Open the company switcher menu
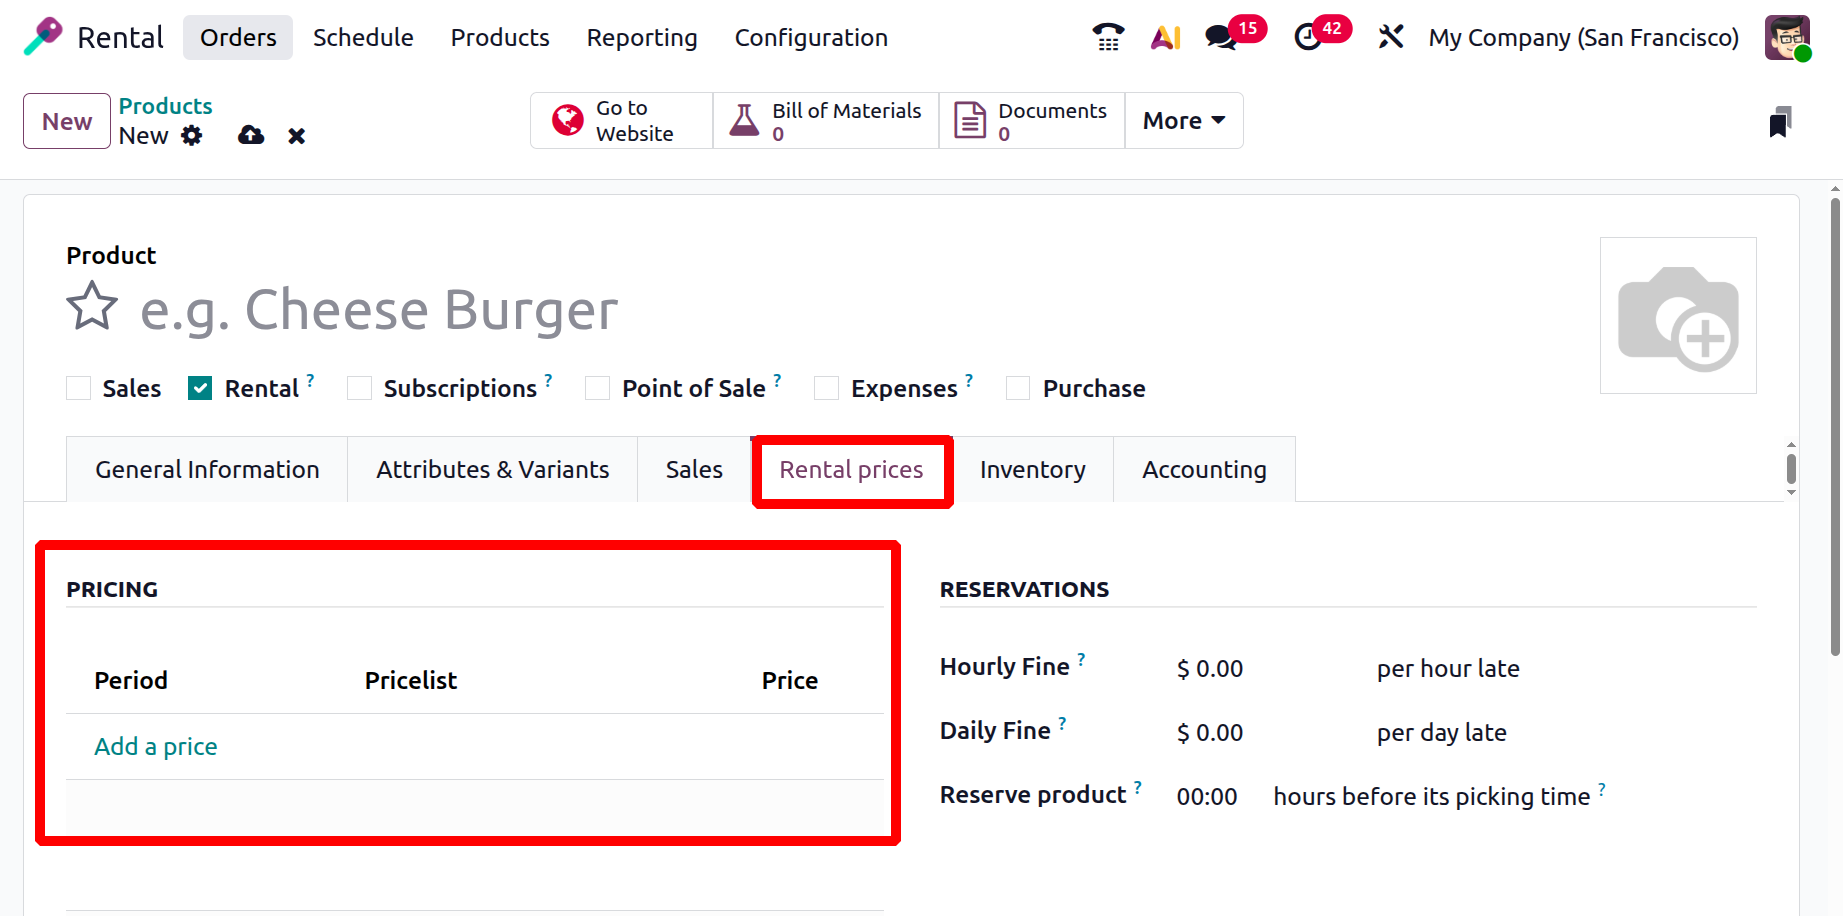Image resolution: width=1843 pixels, height=916 pixels. tap(1583, 38)
